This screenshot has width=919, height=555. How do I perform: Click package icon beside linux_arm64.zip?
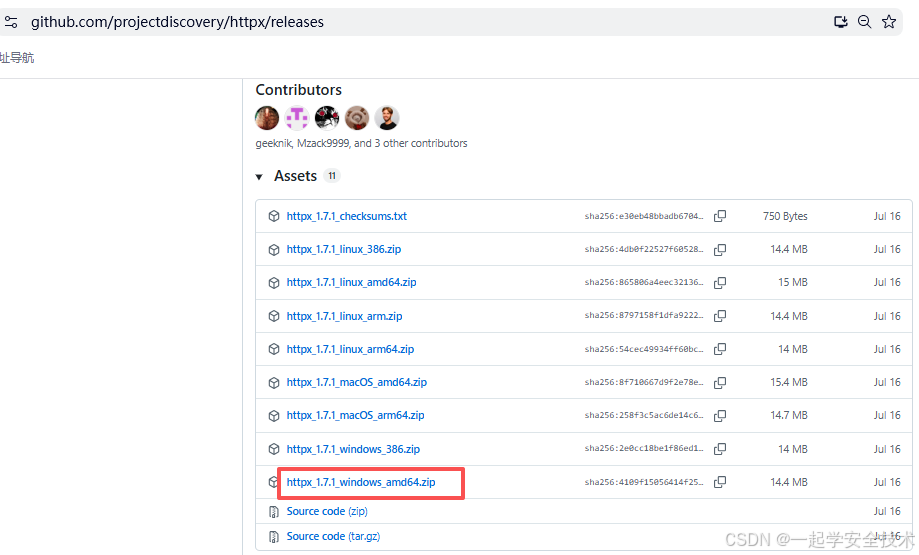(274, 349)
